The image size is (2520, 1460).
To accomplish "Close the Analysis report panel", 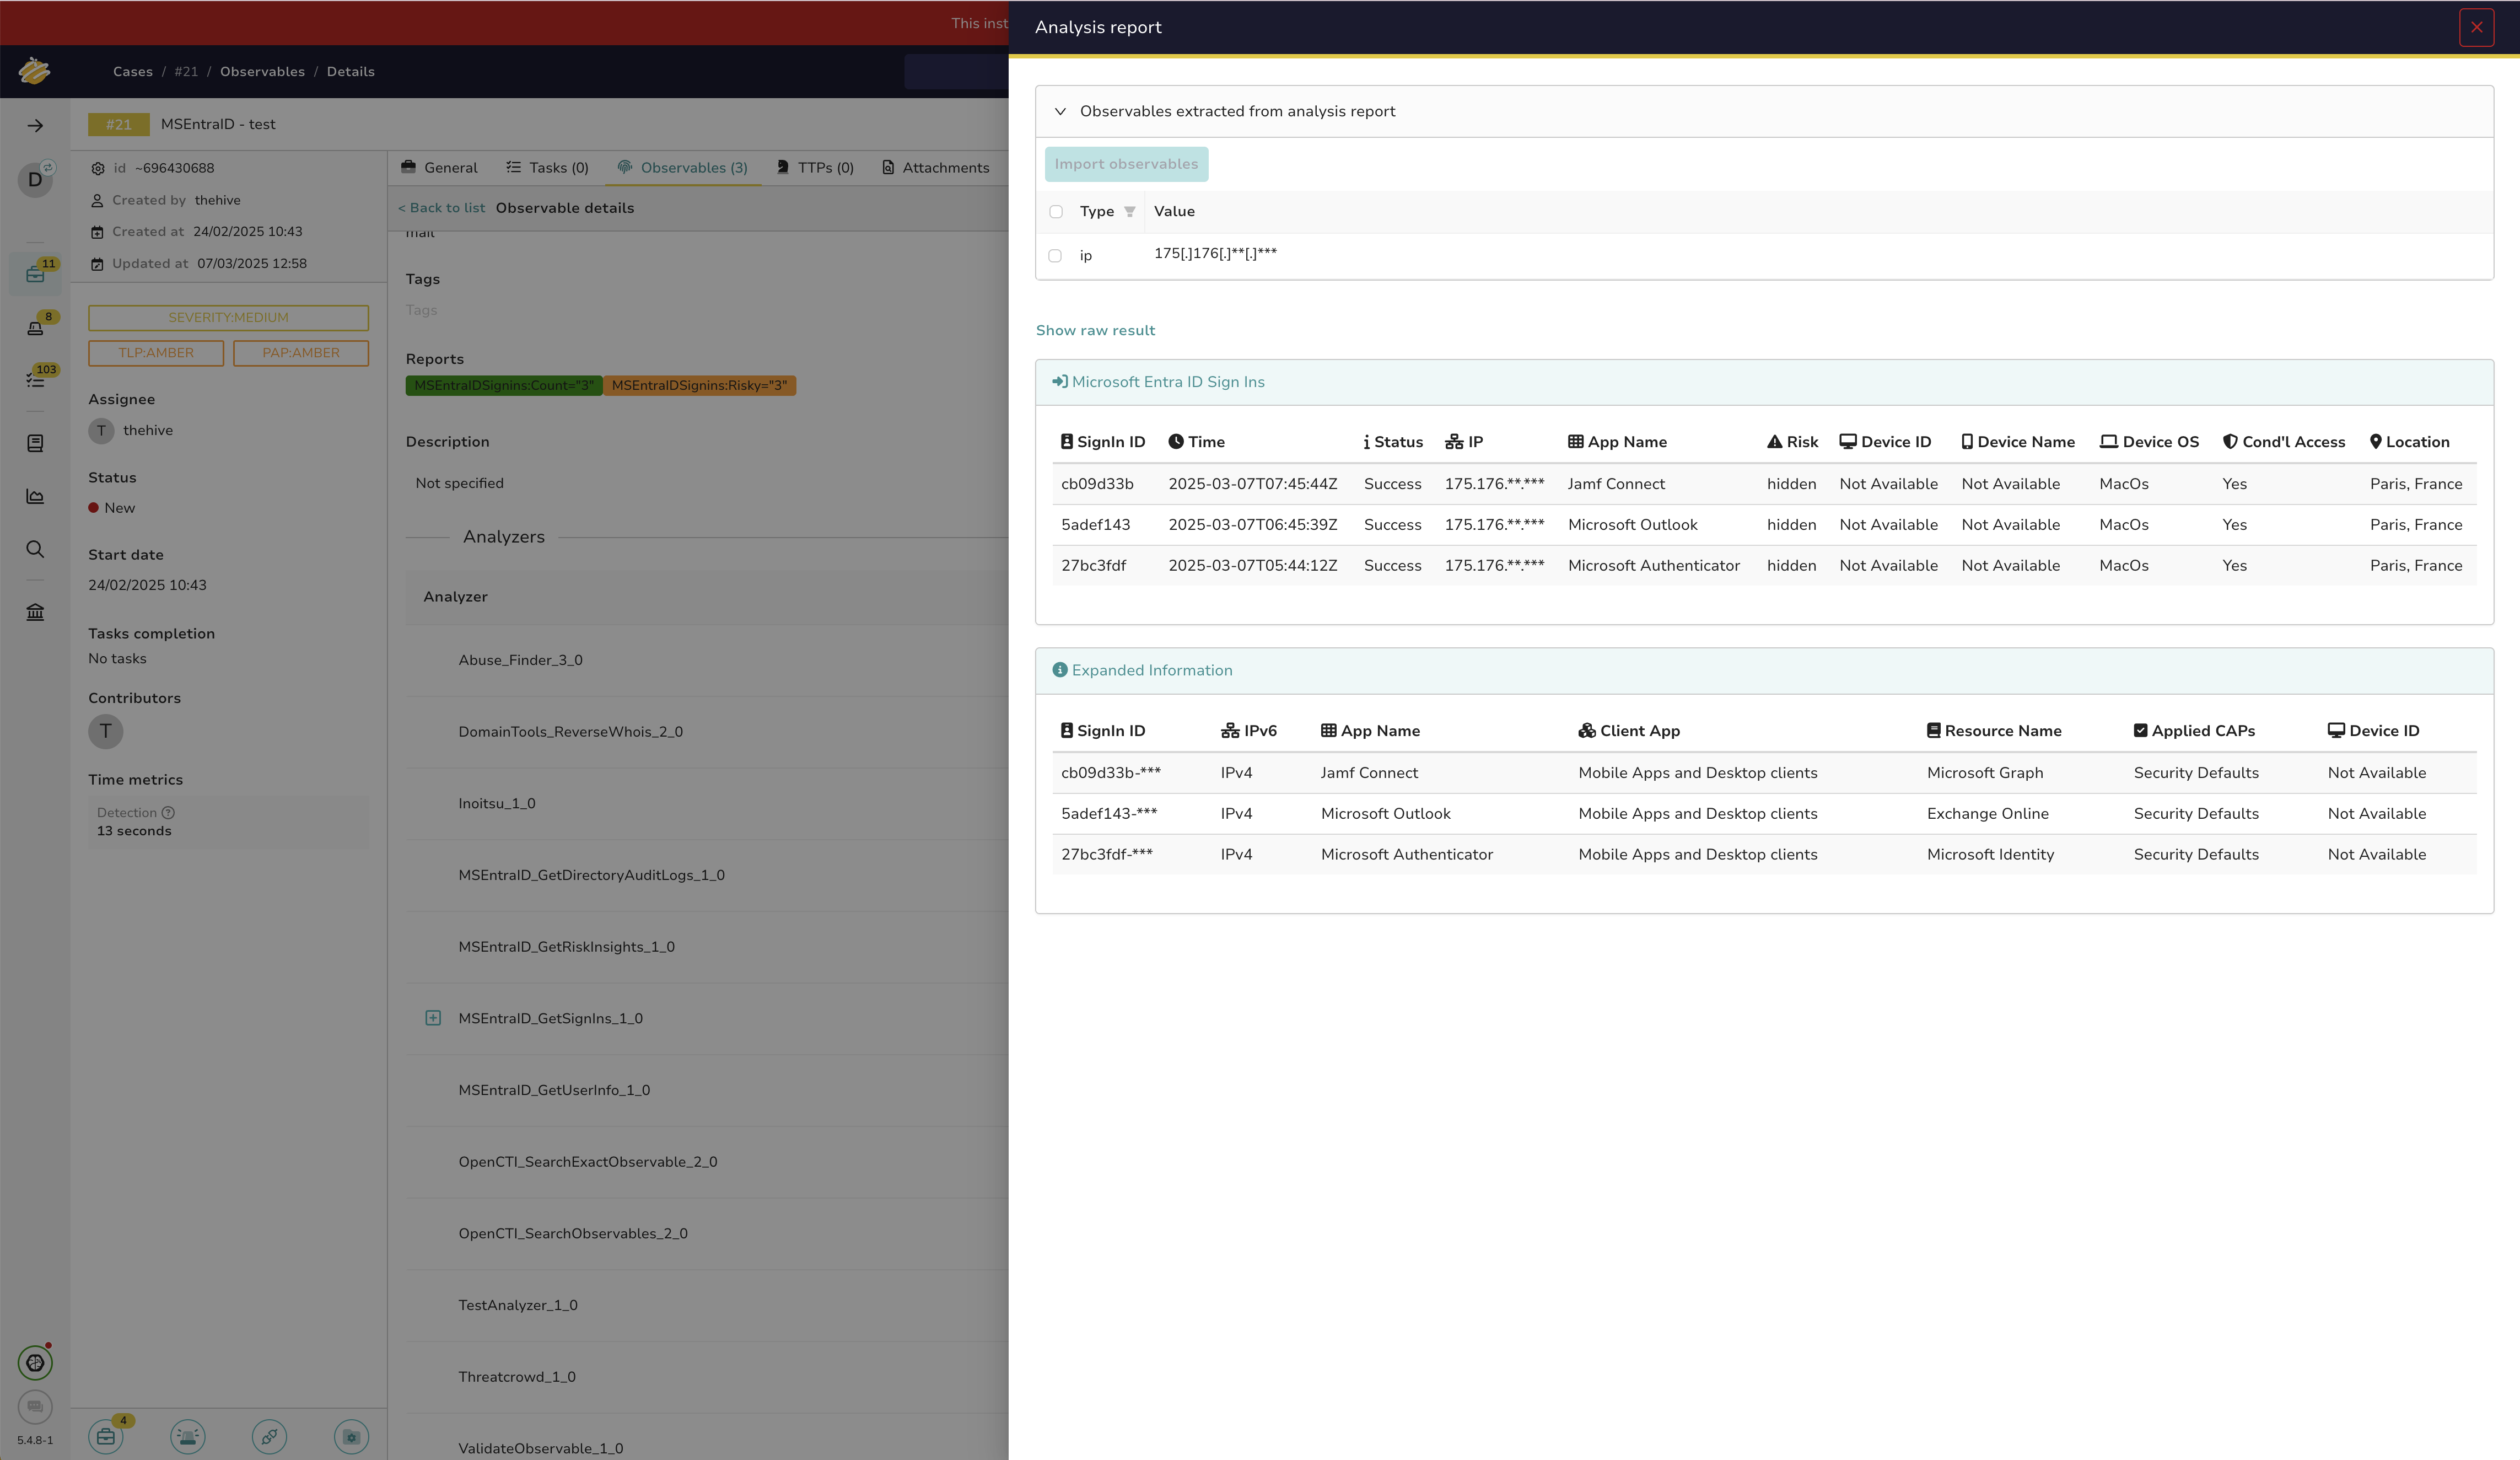I will coord(2476,27).
